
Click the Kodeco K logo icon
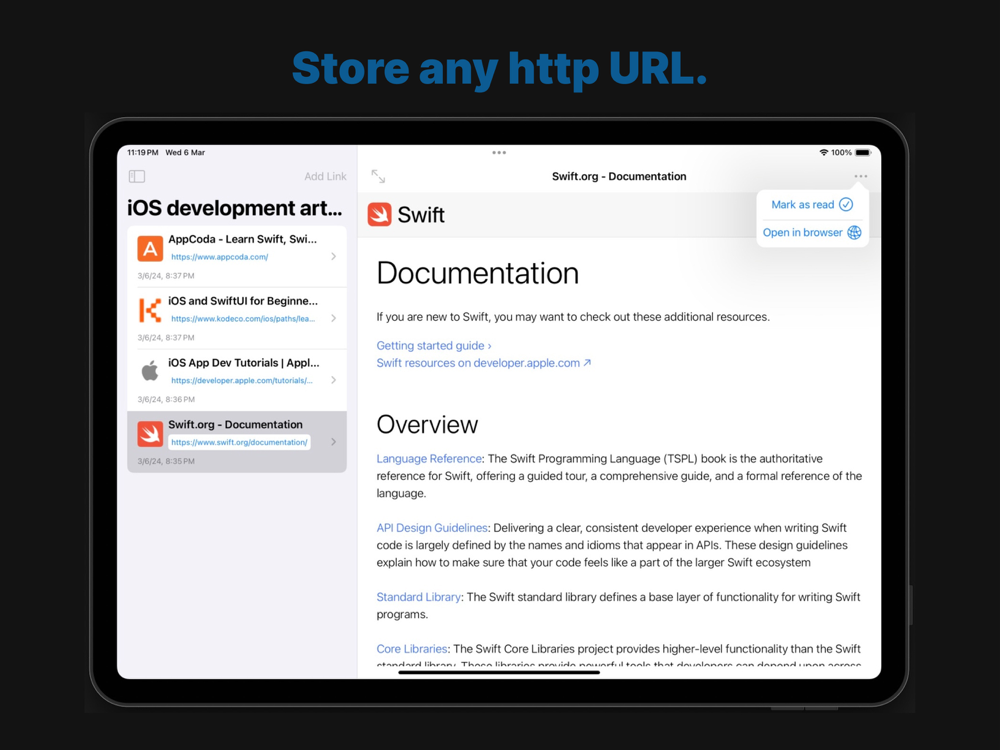coord(150,311)
